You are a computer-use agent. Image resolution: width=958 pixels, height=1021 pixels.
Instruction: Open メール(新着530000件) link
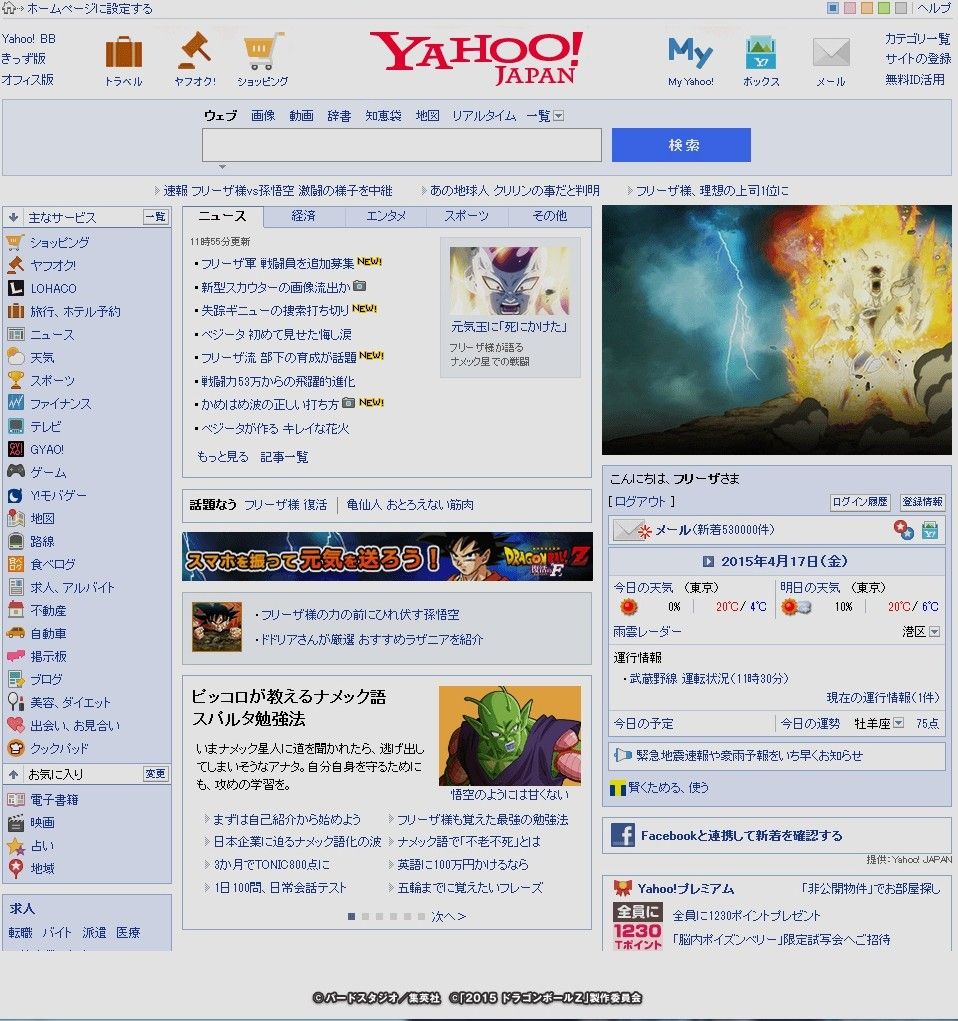tap(714, 530)
